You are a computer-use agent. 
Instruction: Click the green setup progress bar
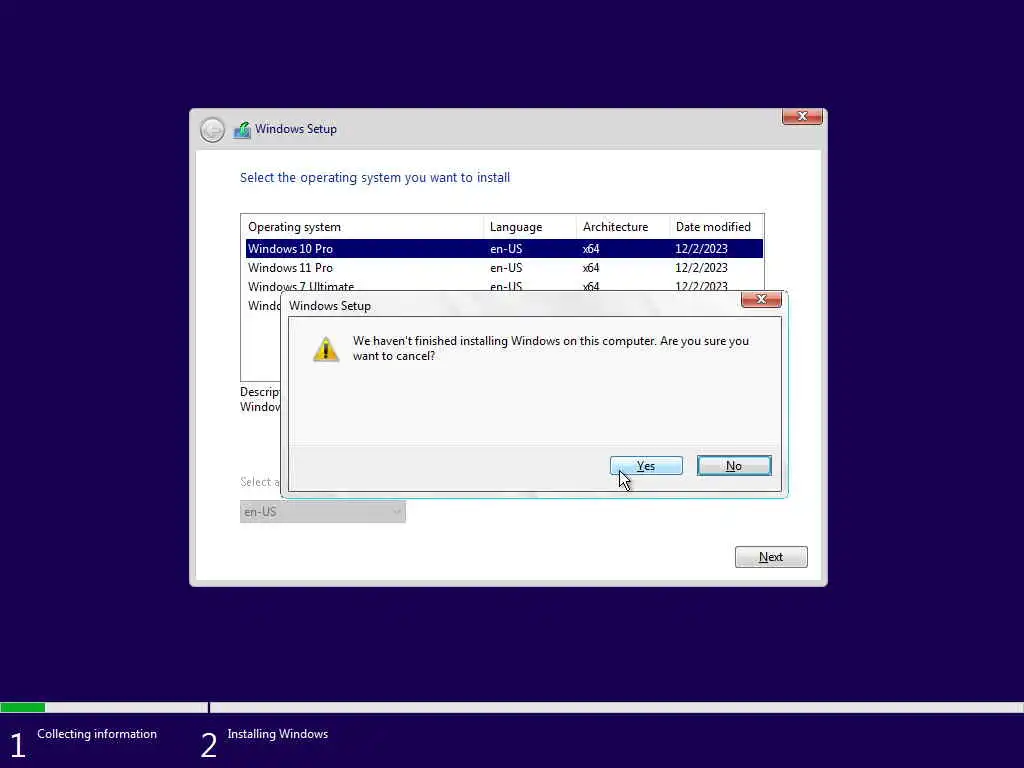click(23, 707)
